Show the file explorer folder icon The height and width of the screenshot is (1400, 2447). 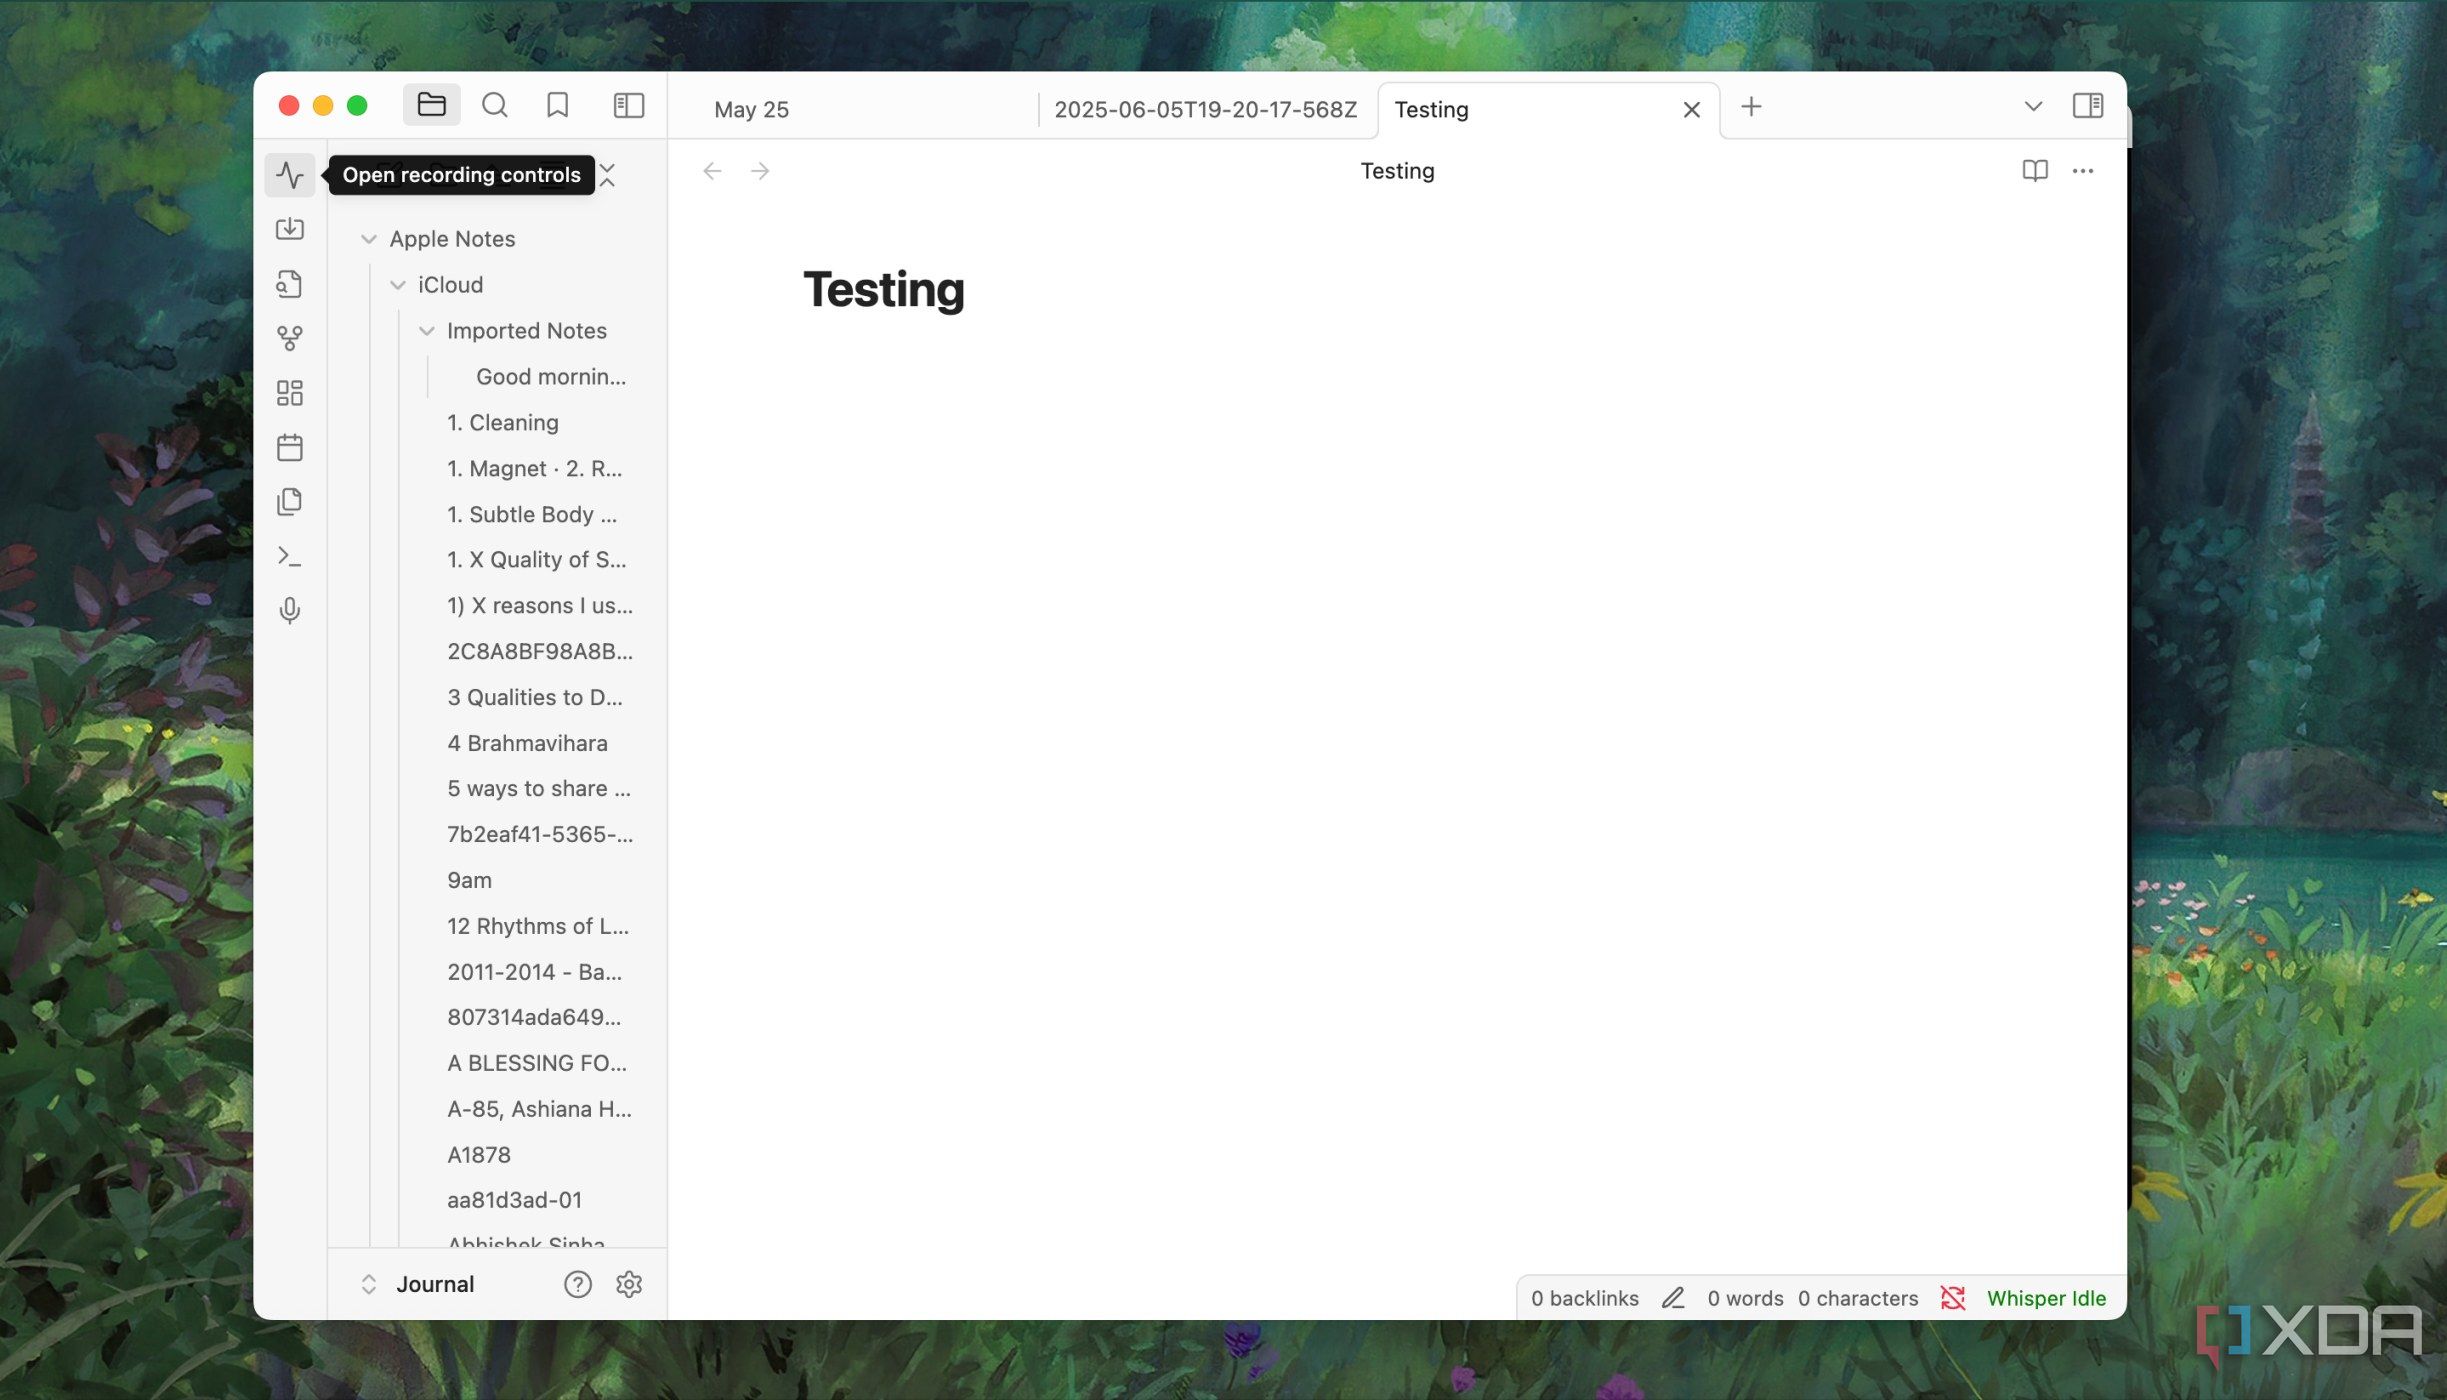(x=431, y=105)
